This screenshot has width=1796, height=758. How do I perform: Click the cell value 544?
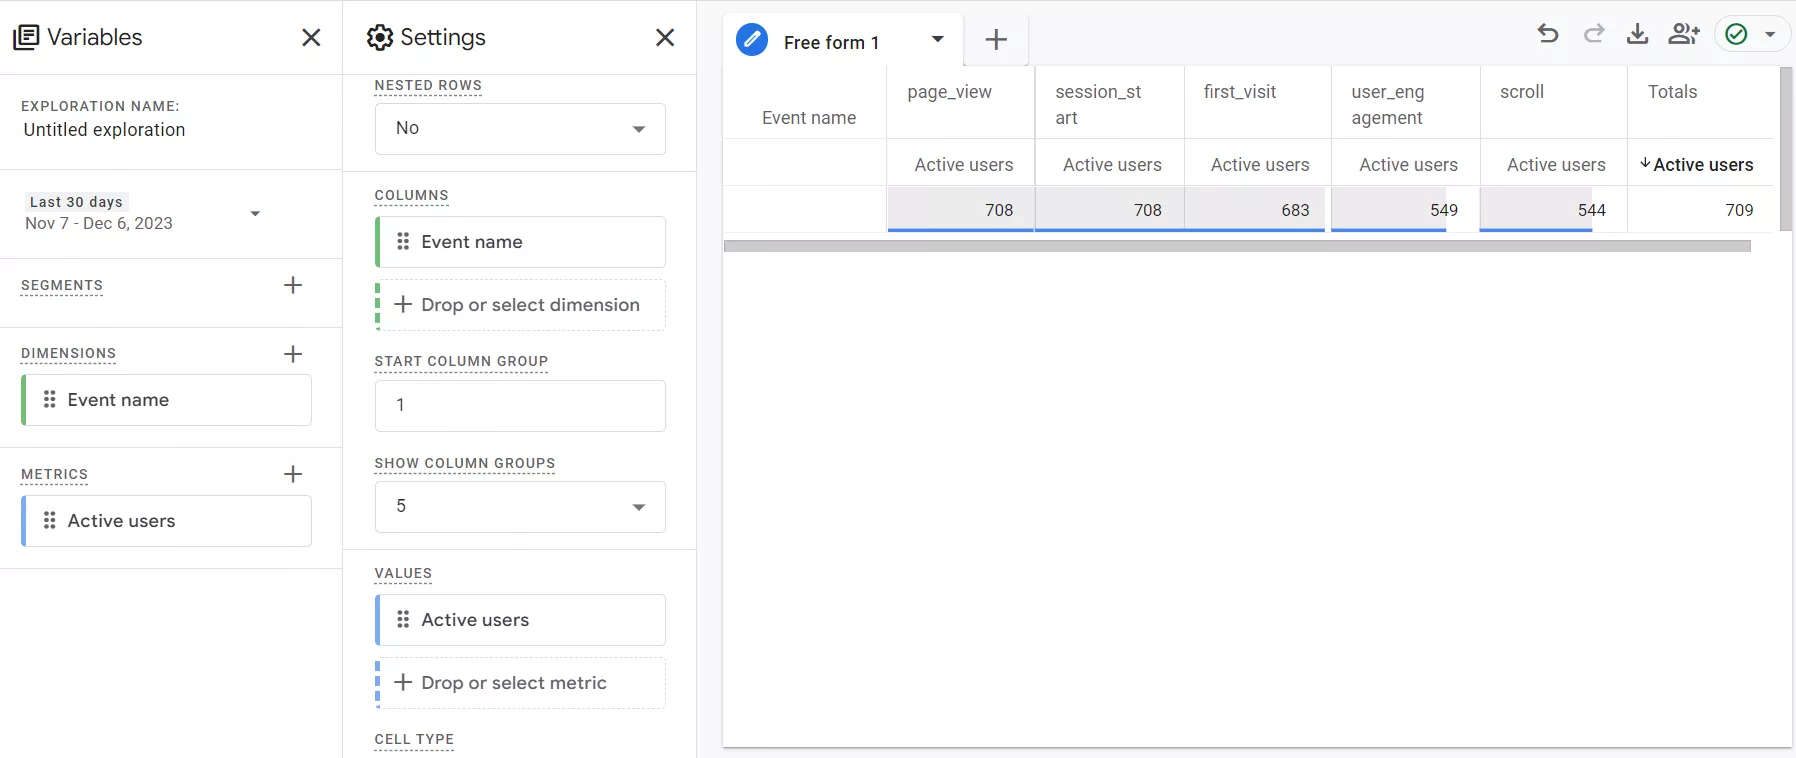pyautogui.click(x=1591, y=210)
